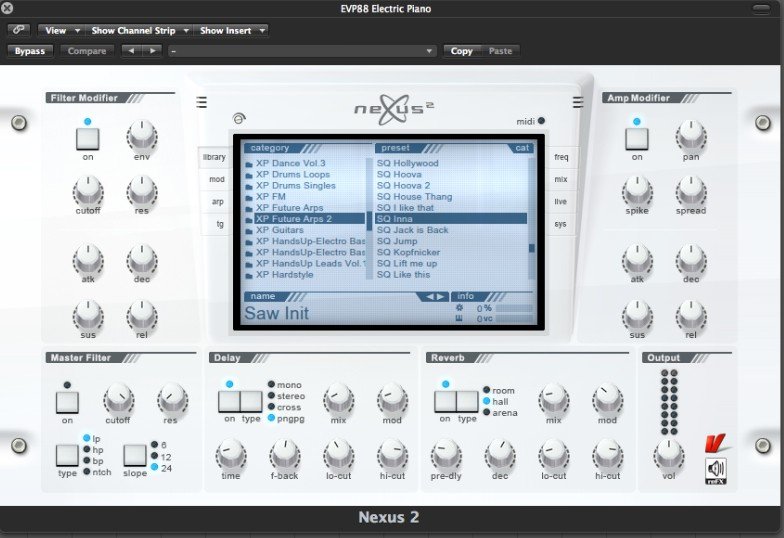Click the Reverb type button
Screen dimensions: 784x538
(467, 402)
